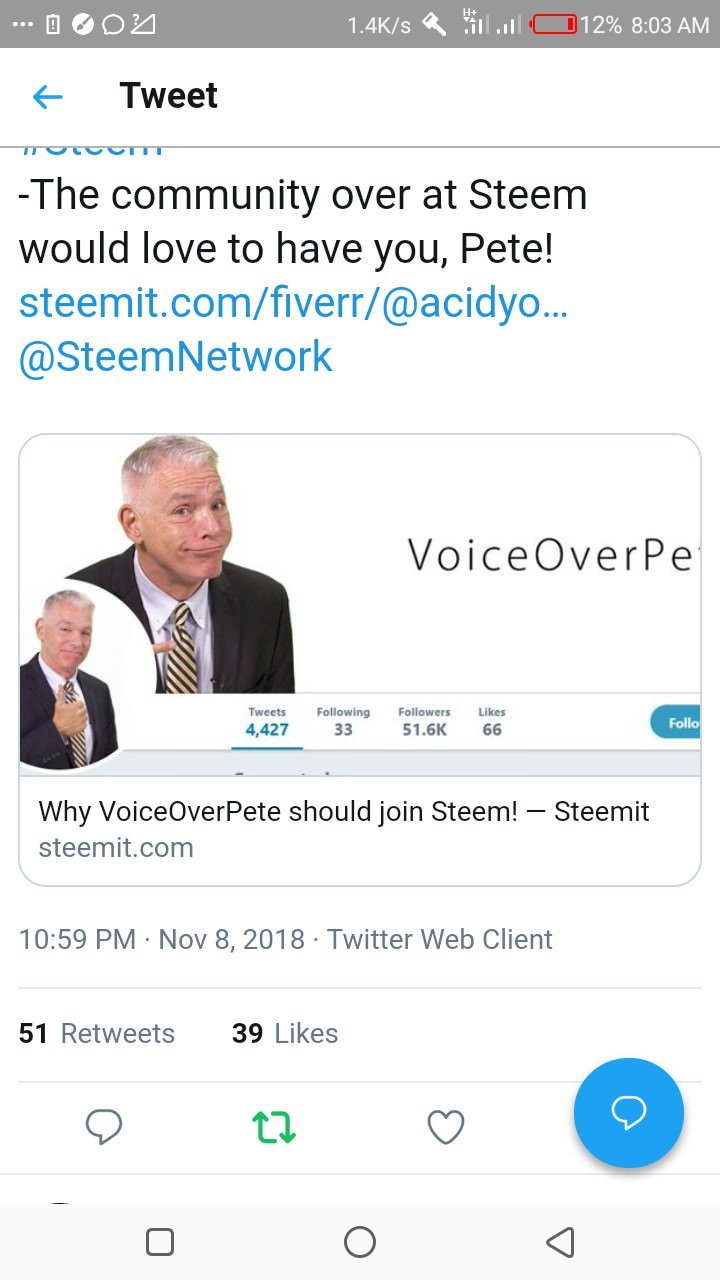Viewport: 720px width, 1280px height.
Task: Open the reply speech bubble icon below the tweet
Action: pos(104,1127)
